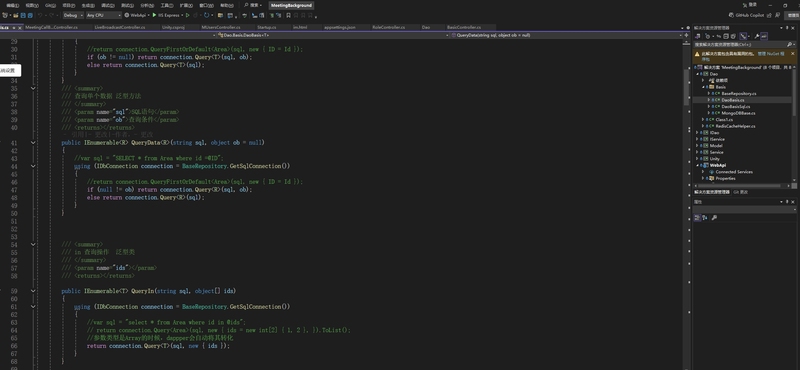Click the Manage NuGet link in the warning bar
The width and height of the screenshot is (800, 370).
tap(772, 54)
